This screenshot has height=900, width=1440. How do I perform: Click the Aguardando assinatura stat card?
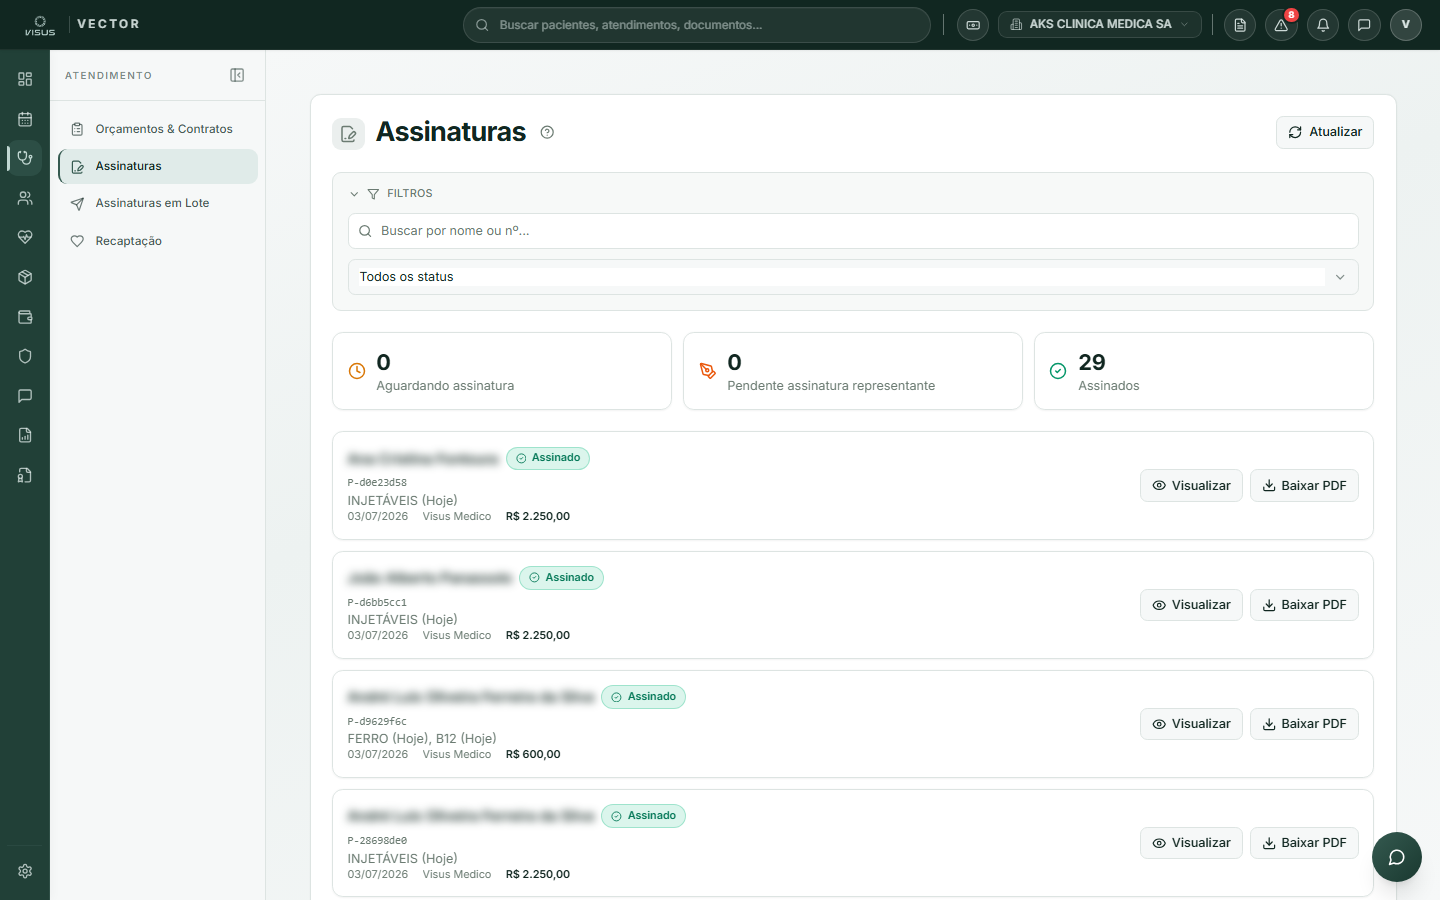click(501, 371)
